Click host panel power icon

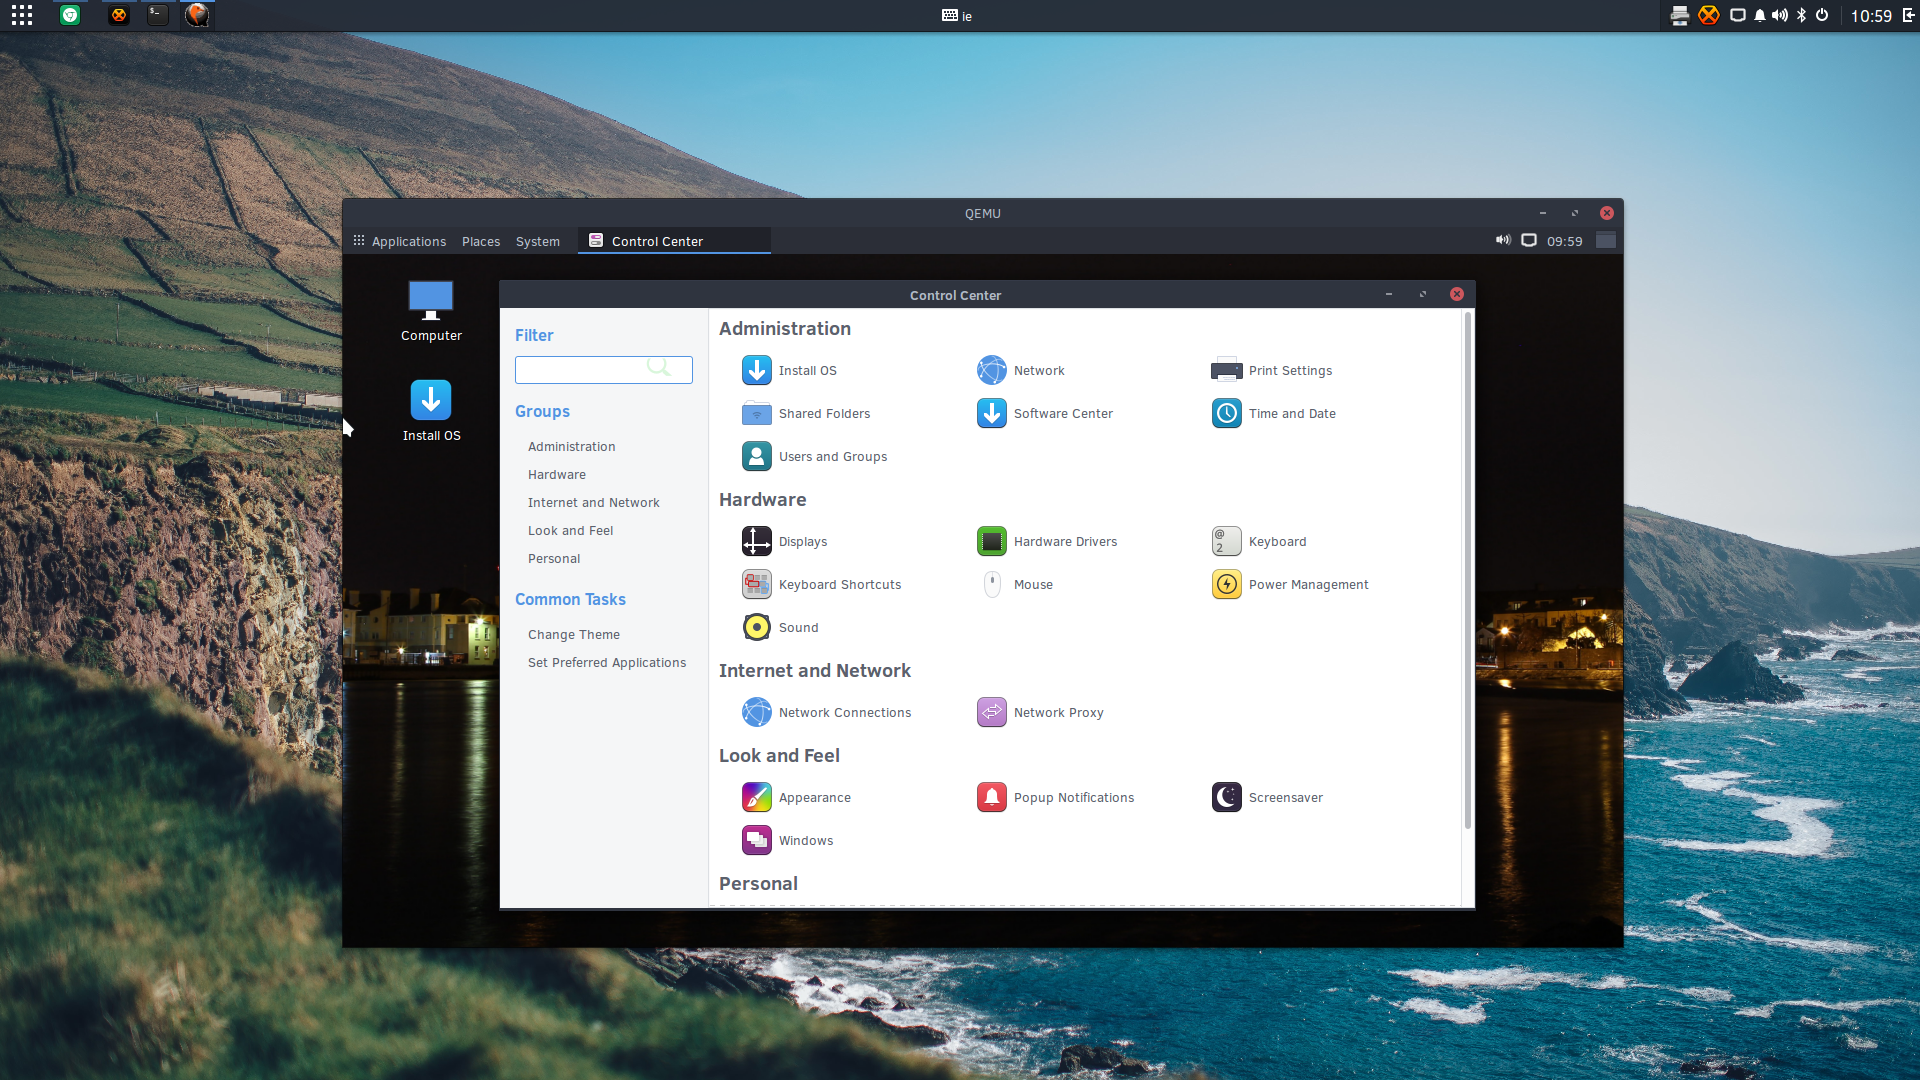coord(1822,15)
